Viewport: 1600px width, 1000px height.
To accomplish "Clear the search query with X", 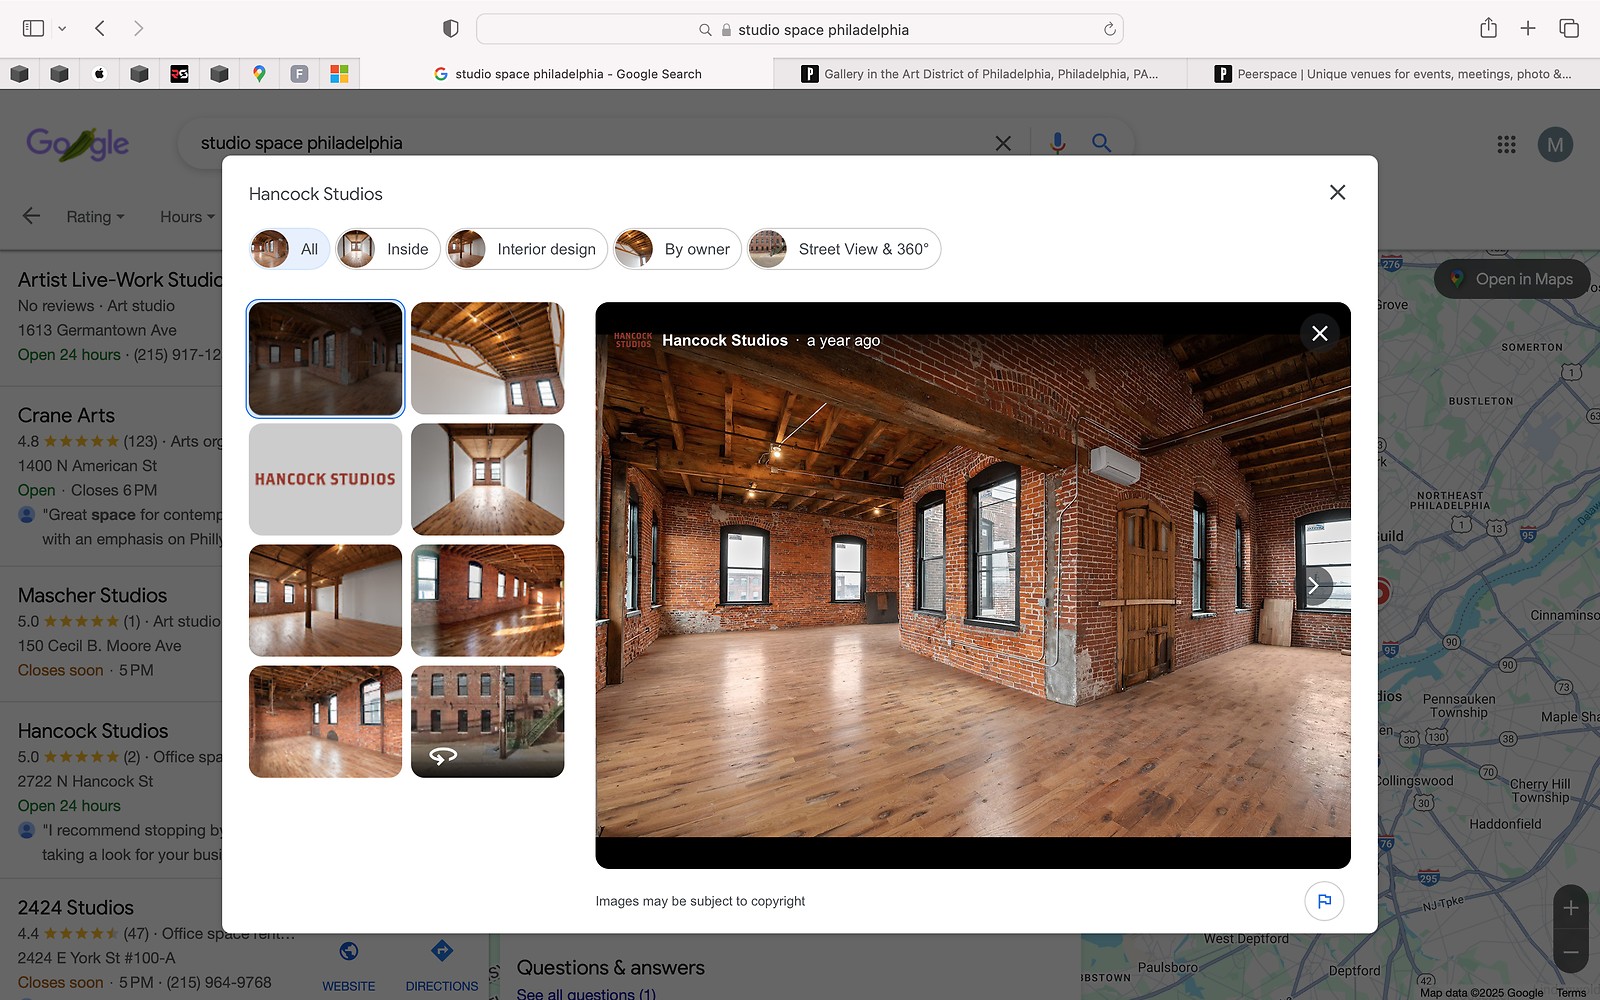I will (x=1003, y=143).
